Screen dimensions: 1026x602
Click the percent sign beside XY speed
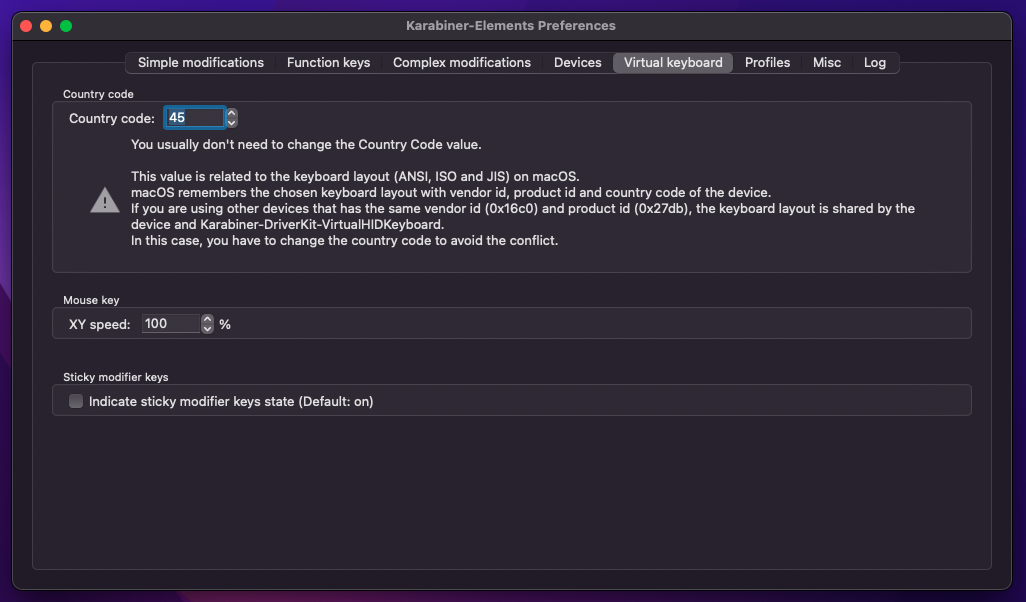(225, 325)
